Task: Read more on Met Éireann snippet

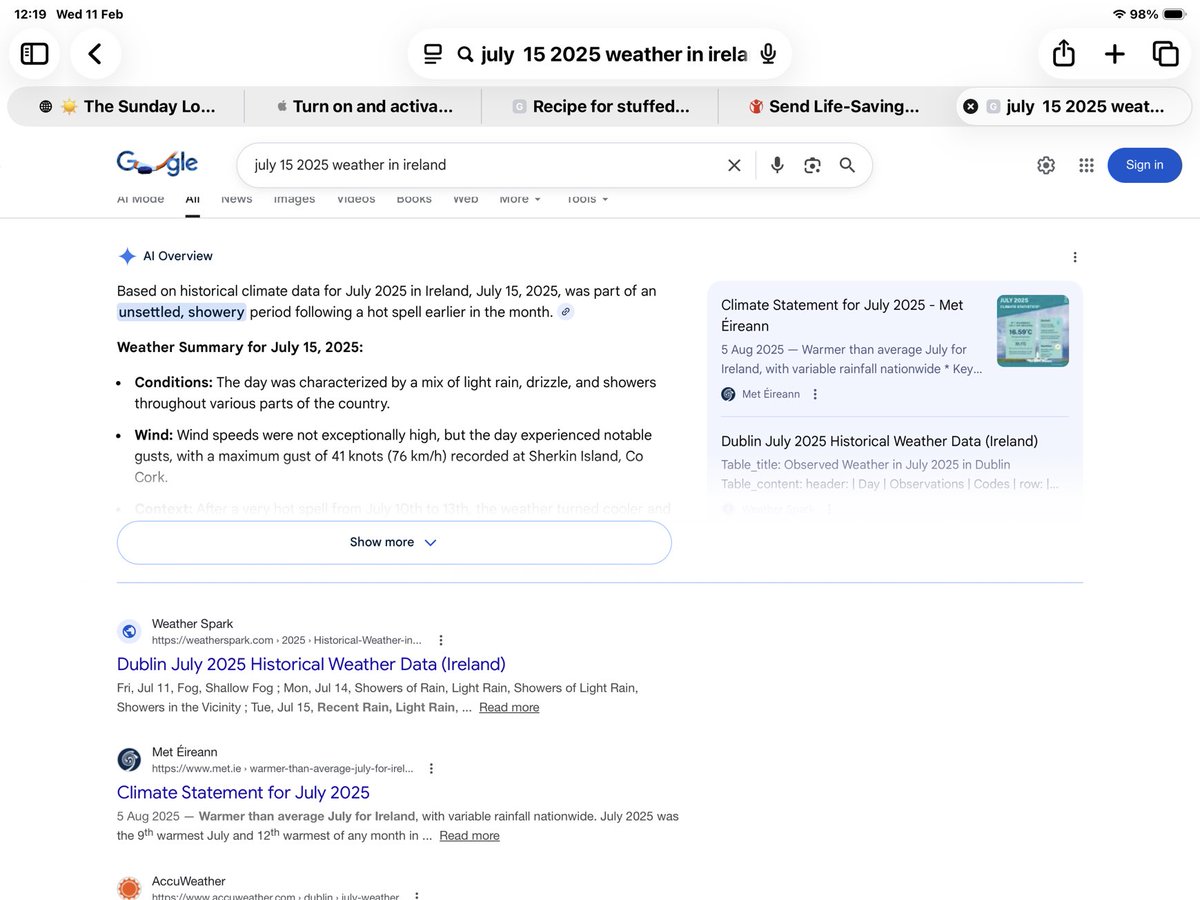Action: click(x=469, y=835)
